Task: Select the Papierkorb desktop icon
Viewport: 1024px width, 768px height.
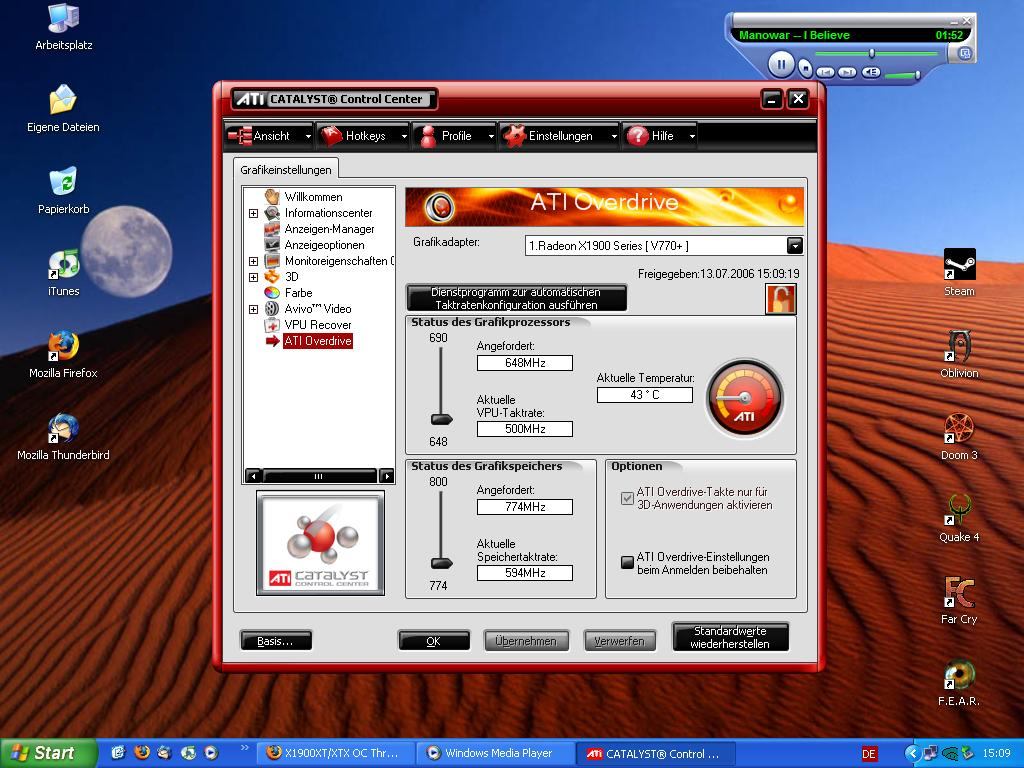Action: [63, 191]
